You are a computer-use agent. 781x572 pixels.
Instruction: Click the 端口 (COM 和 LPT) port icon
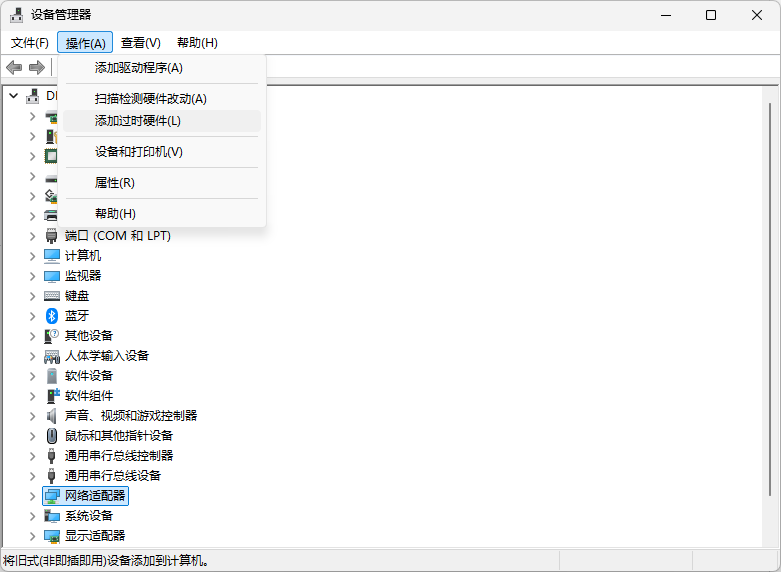(51, 236)
